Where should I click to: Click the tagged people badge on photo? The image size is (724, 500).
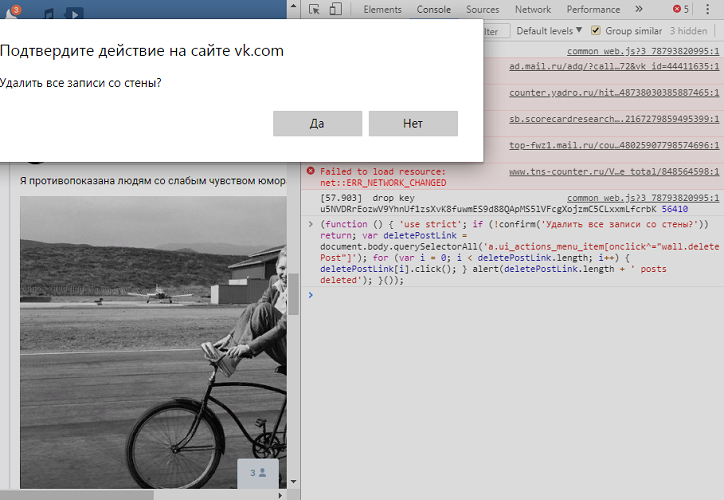[x=258, y=473]
